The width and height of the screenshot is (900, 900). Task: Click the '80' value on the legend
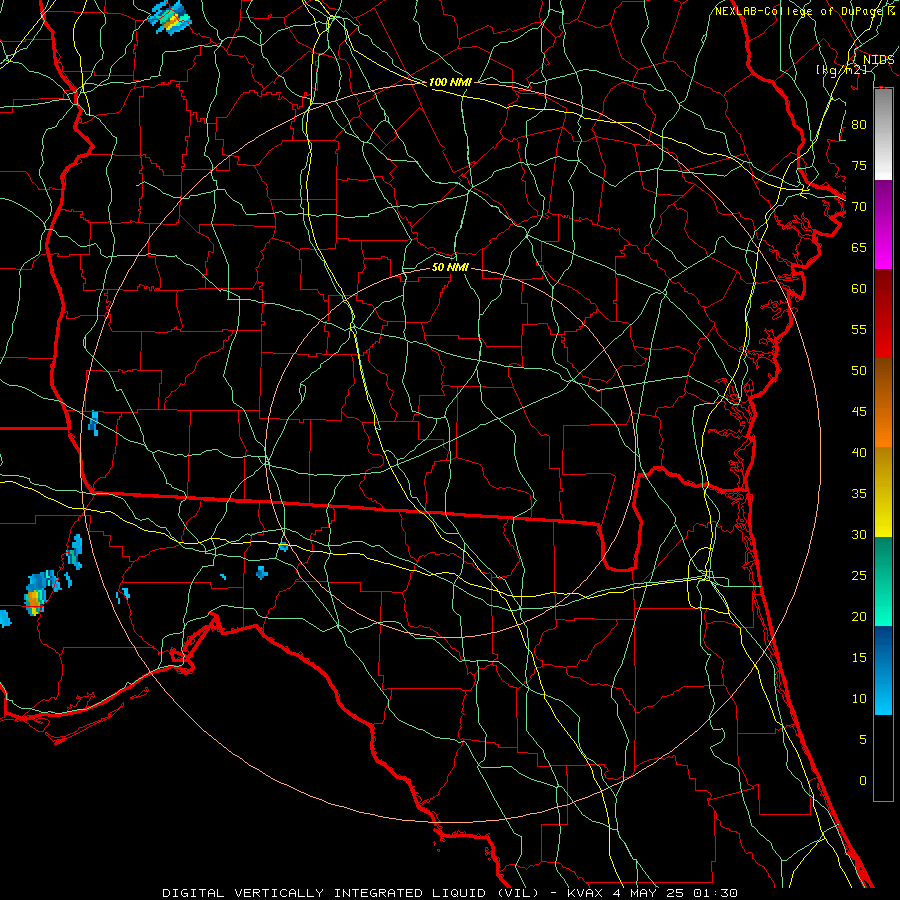(859, 125)
